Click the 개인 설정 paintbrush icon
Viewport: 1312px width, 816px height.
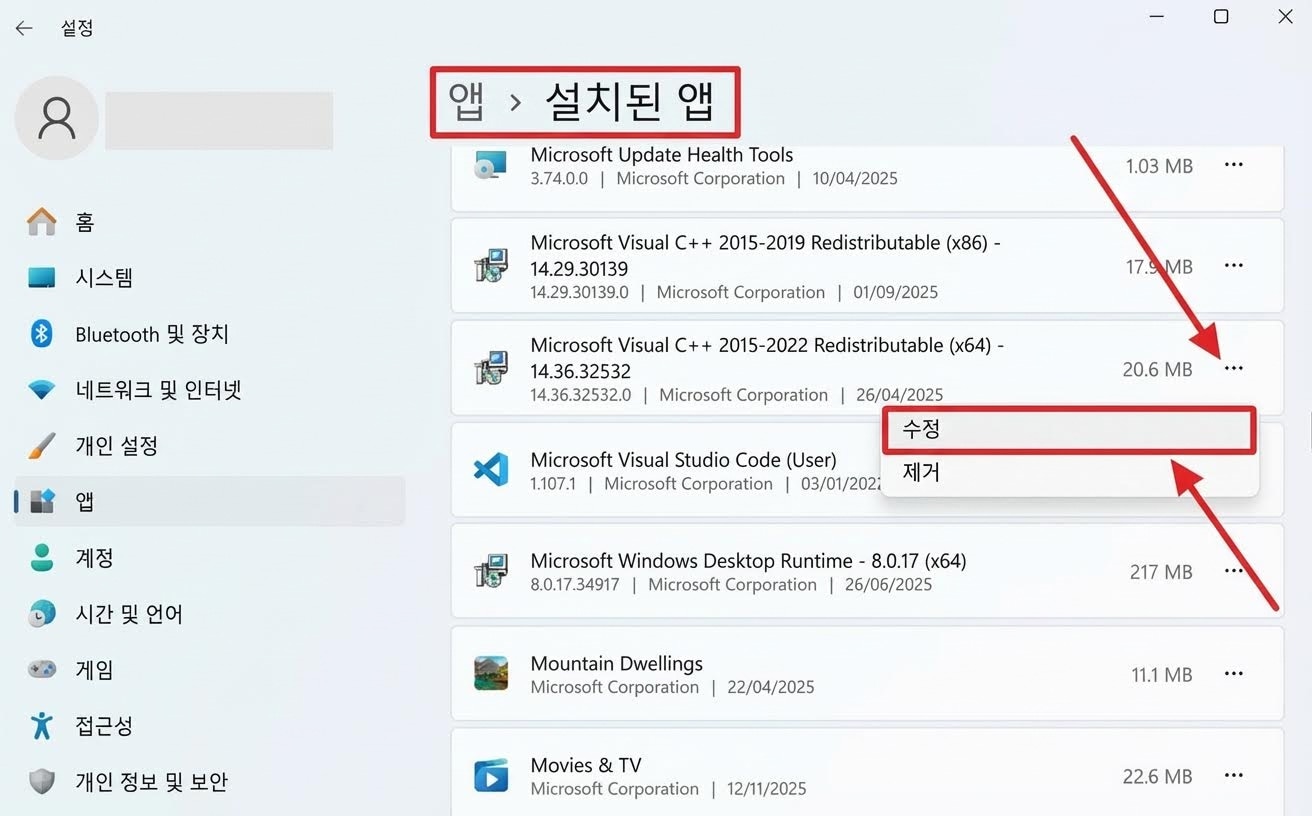[41, 446]
